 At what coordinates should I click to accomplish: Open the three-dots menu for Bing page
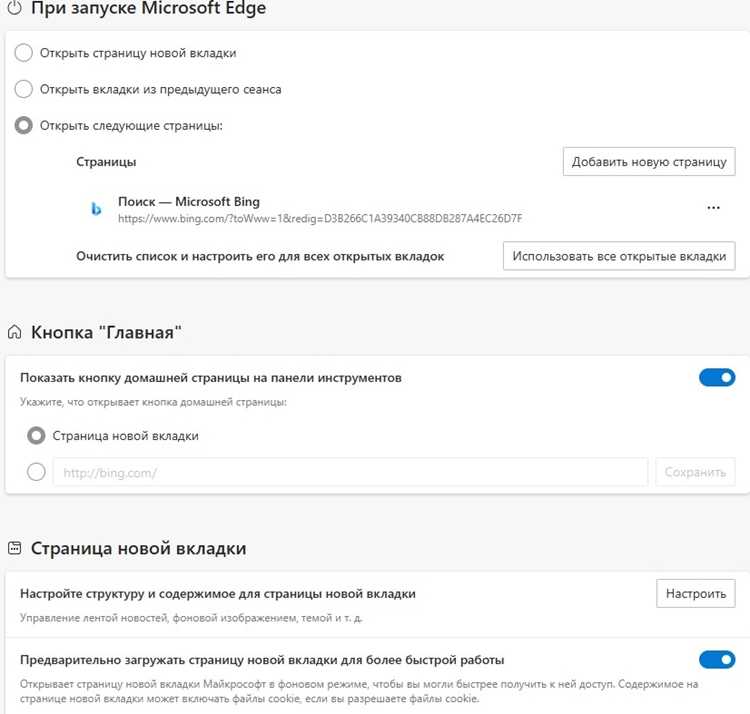coord(713,208)
